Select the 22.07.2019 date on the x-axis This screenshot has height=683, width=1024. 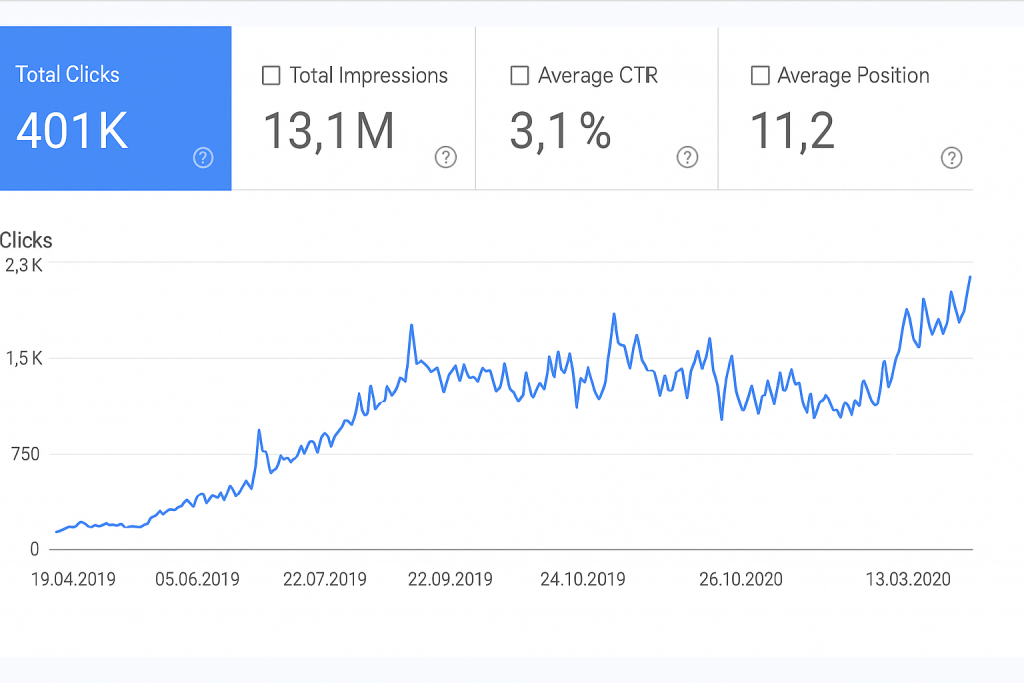[x=324, y=579]
